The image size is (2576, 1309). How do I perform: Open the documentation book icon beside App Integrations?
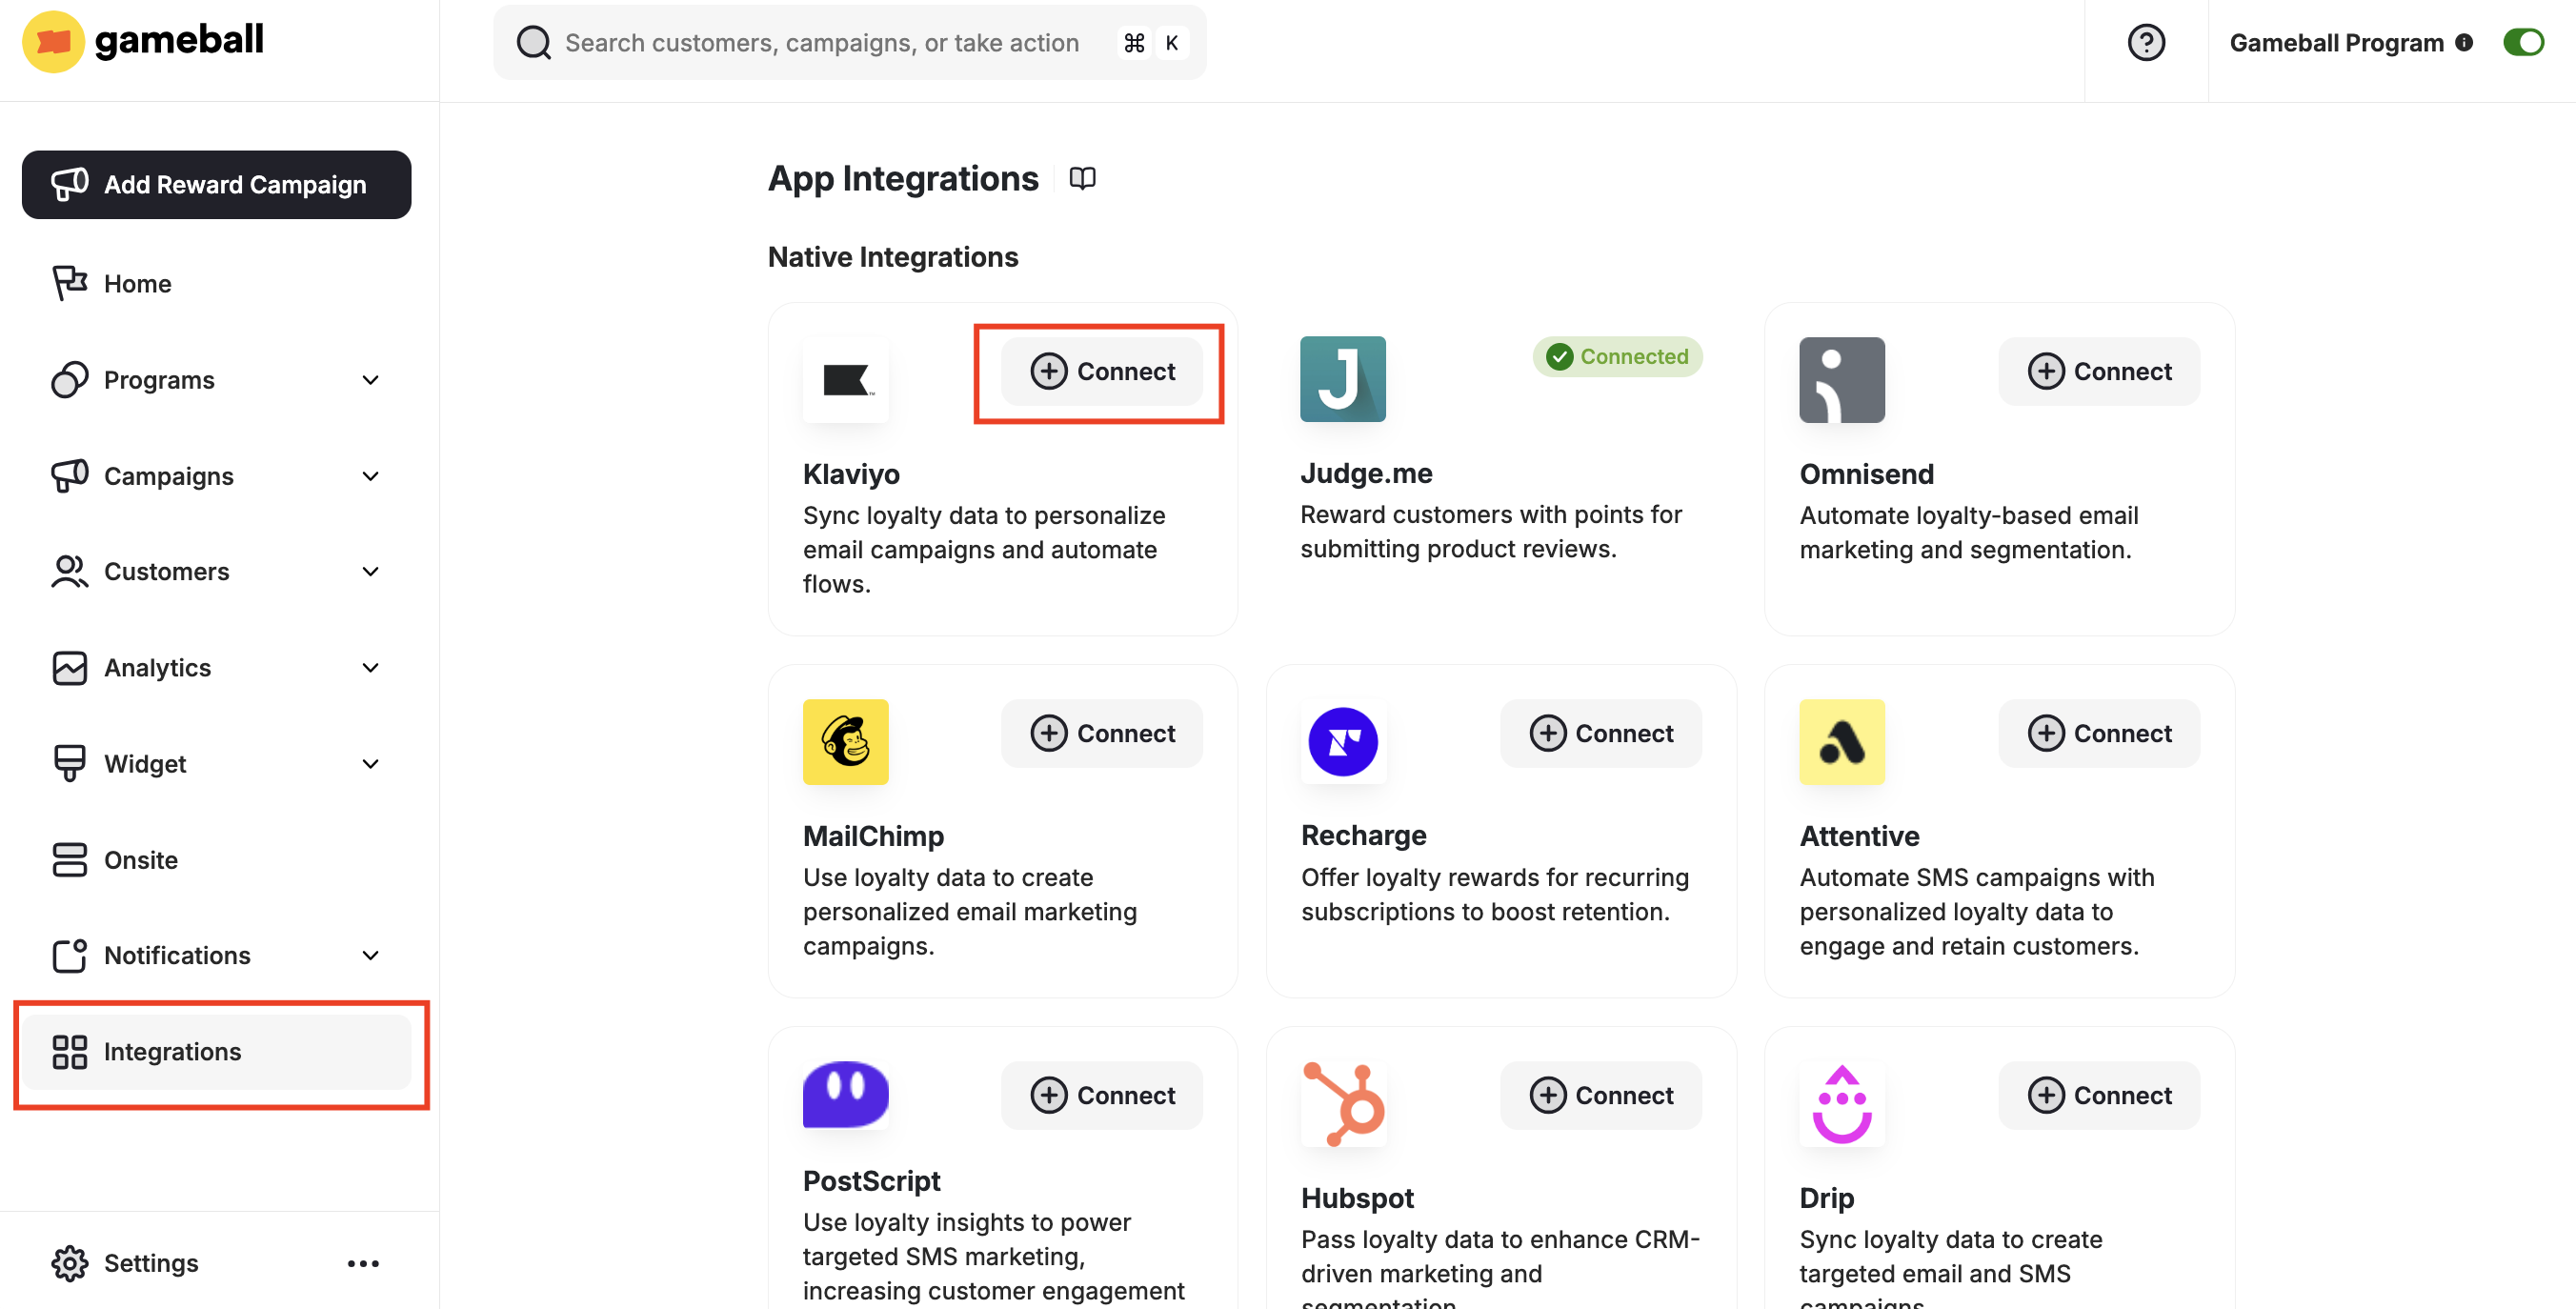pos(1082,178)
